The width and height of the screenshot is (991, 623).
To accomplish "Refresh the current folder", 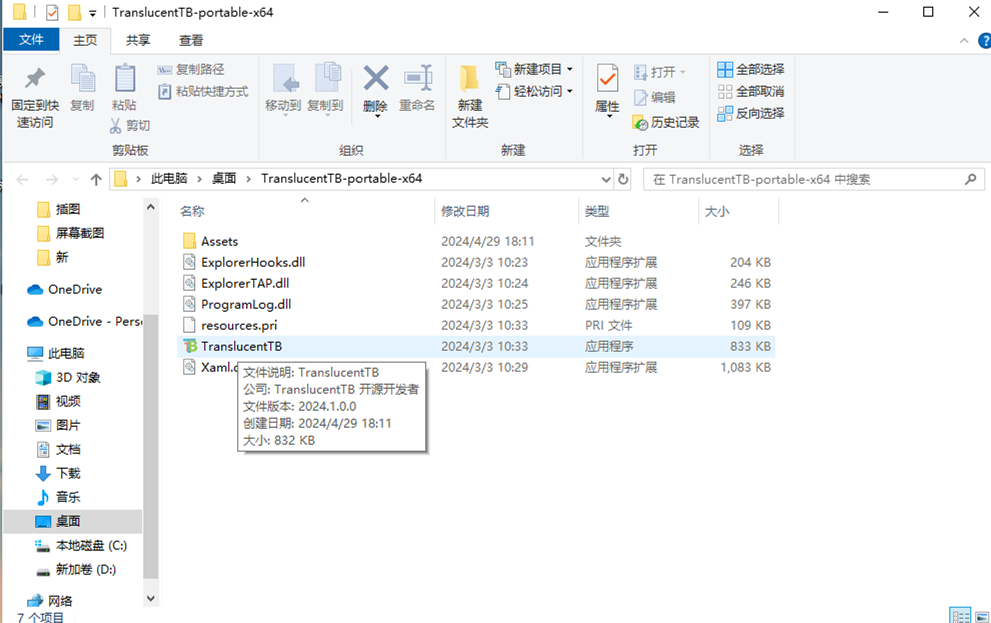I will 623,179.
